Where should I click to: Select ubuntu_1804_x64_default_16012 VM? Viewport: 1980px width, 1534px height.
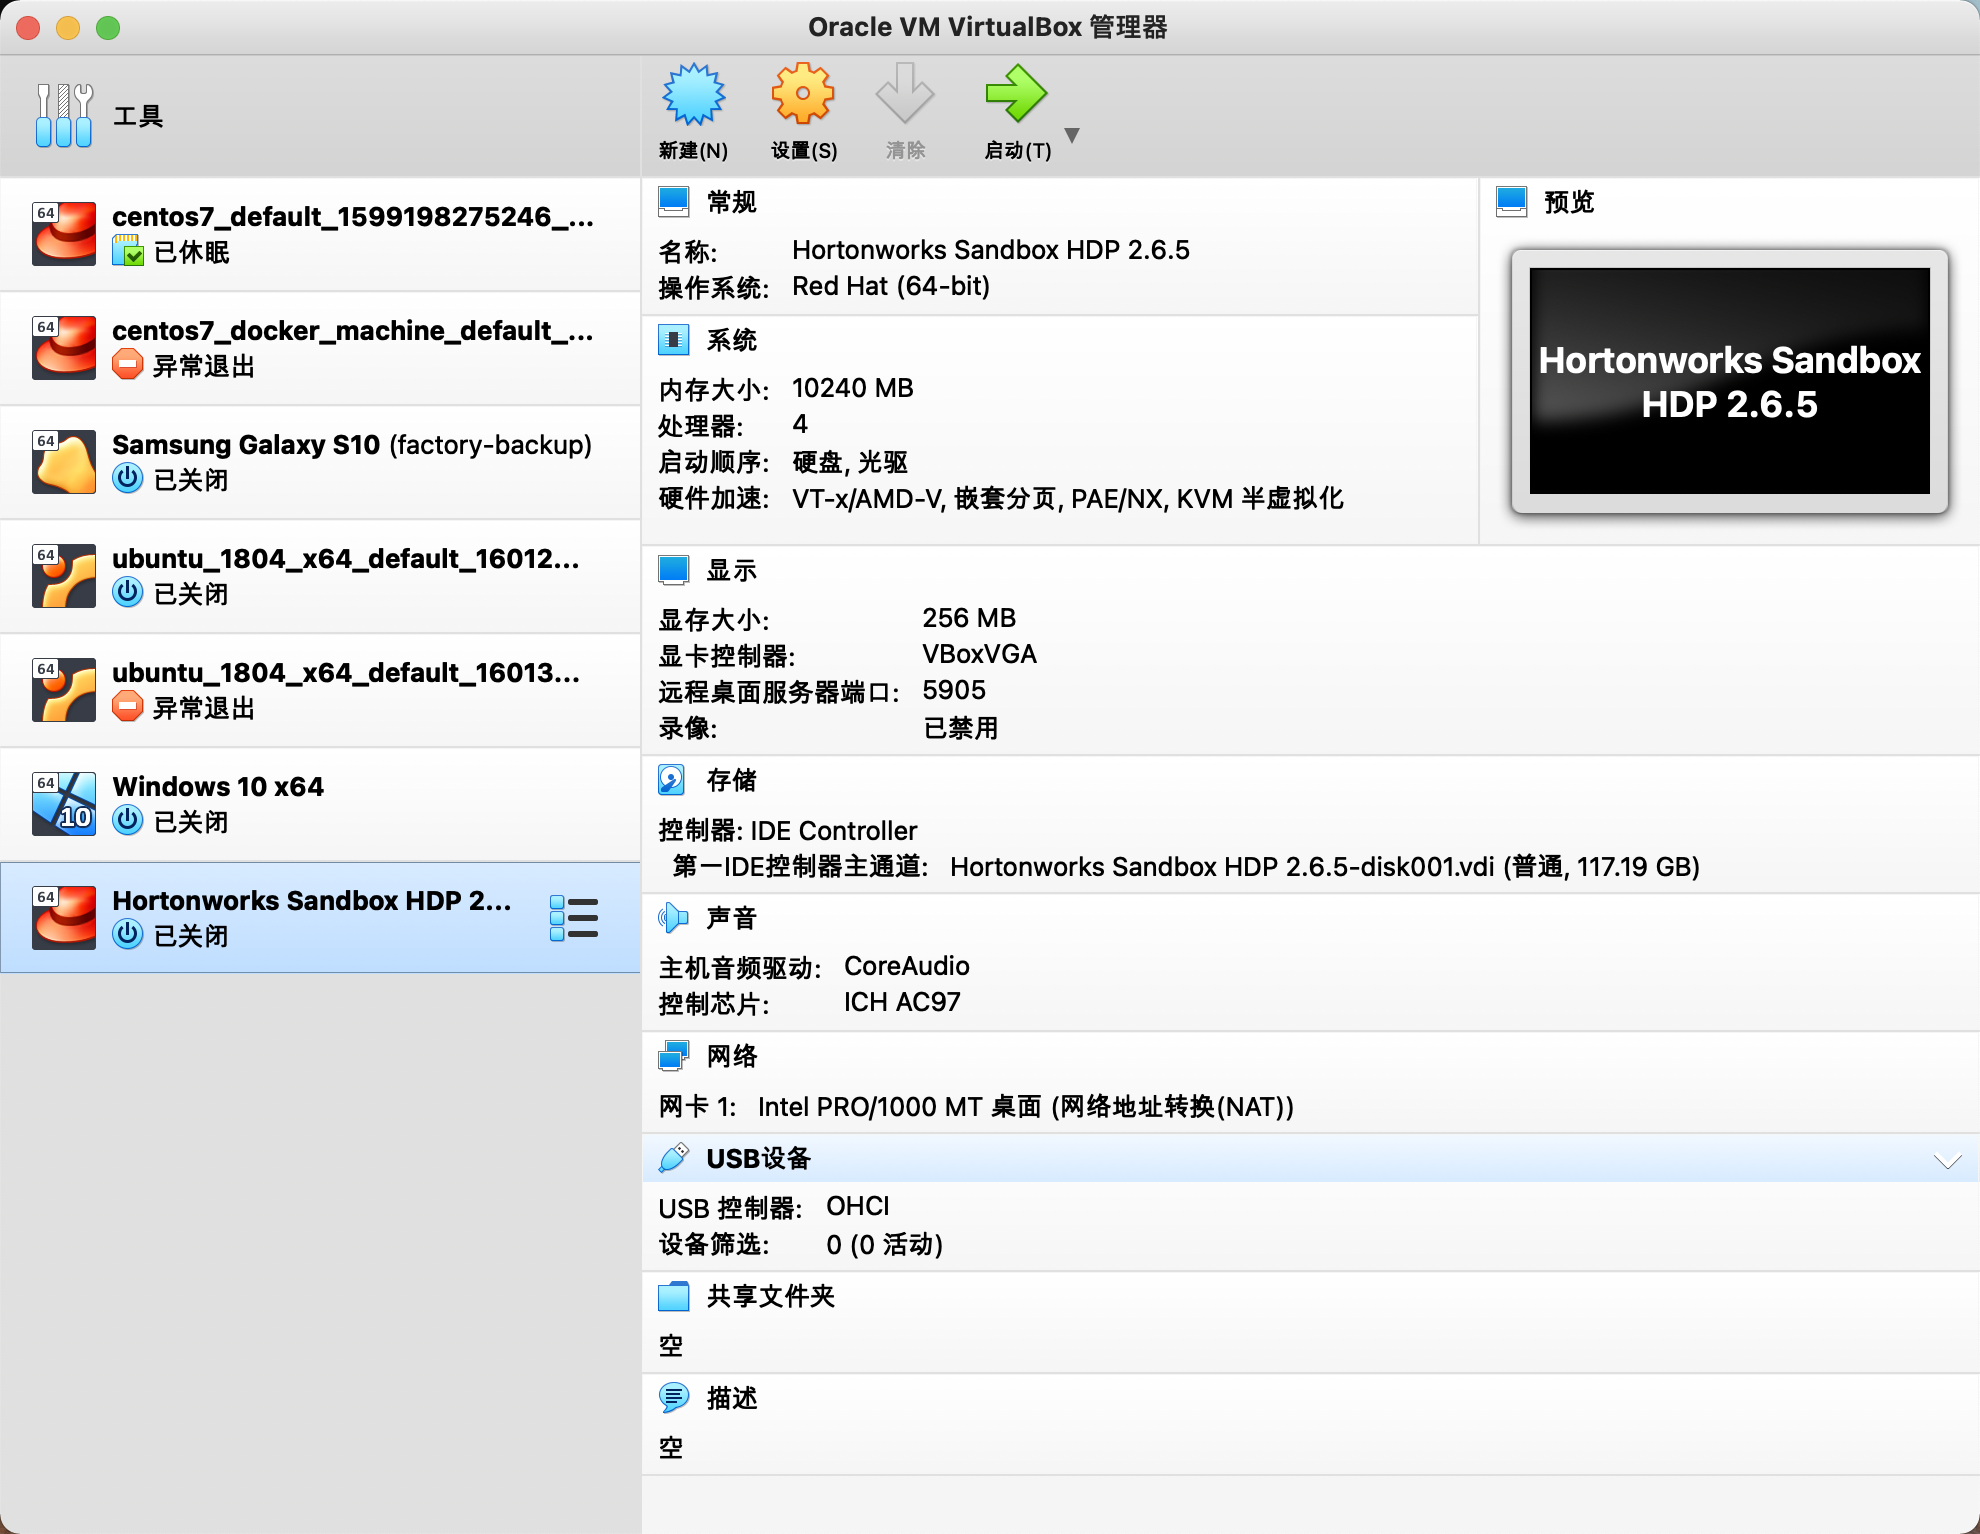[320, 577]
